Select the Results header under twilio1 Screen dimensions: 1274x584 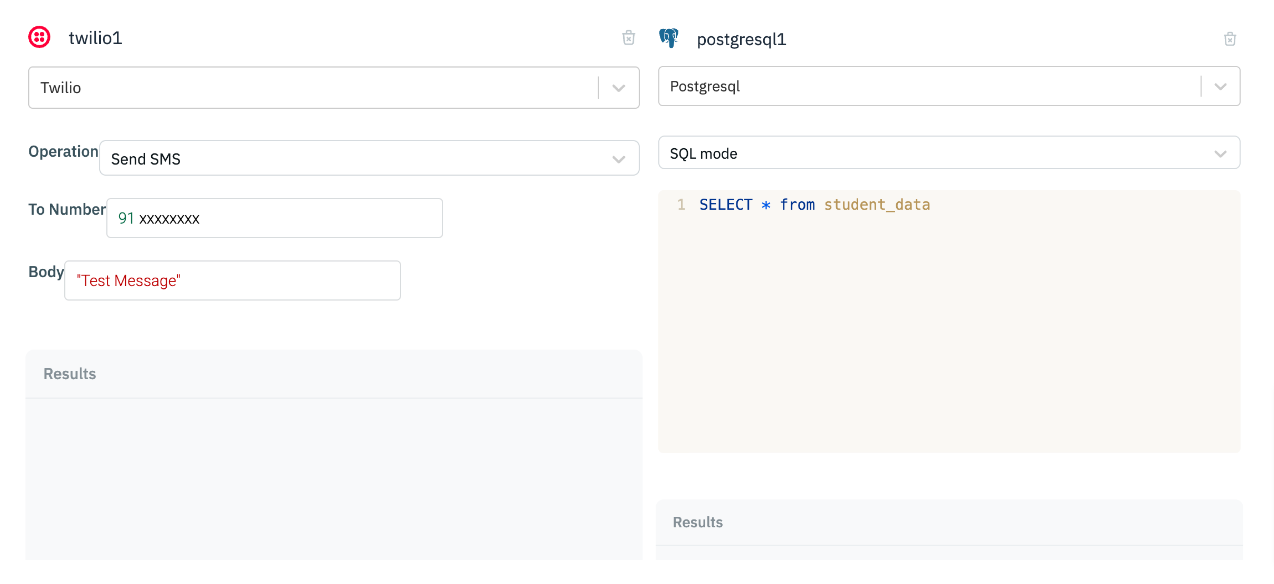pos(70,374)
